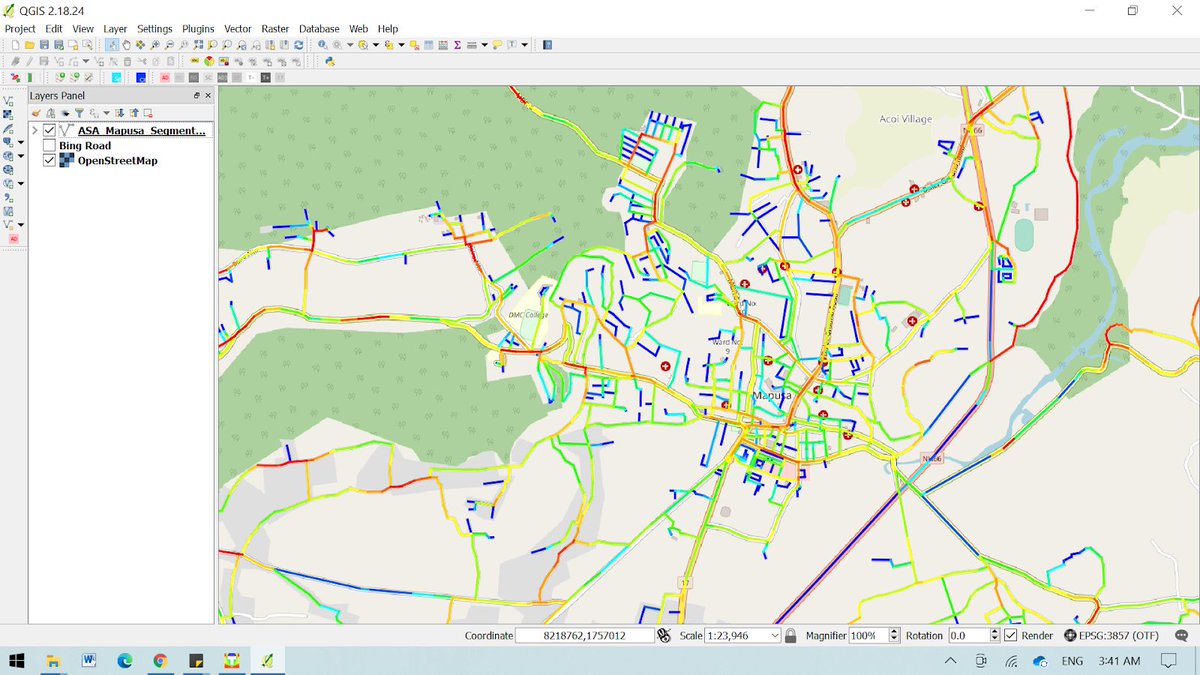Click the Coordinate input field
The height and width of the screenshot is (675, 1200).
click(584, 635)
